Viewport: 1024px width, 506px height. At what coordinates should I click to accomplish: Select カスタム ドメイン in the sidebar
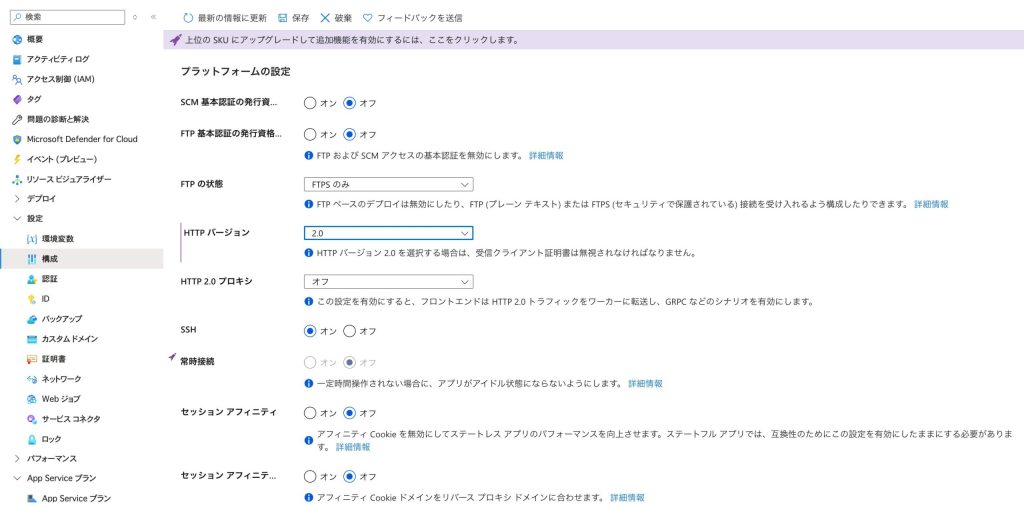point(69,339)
